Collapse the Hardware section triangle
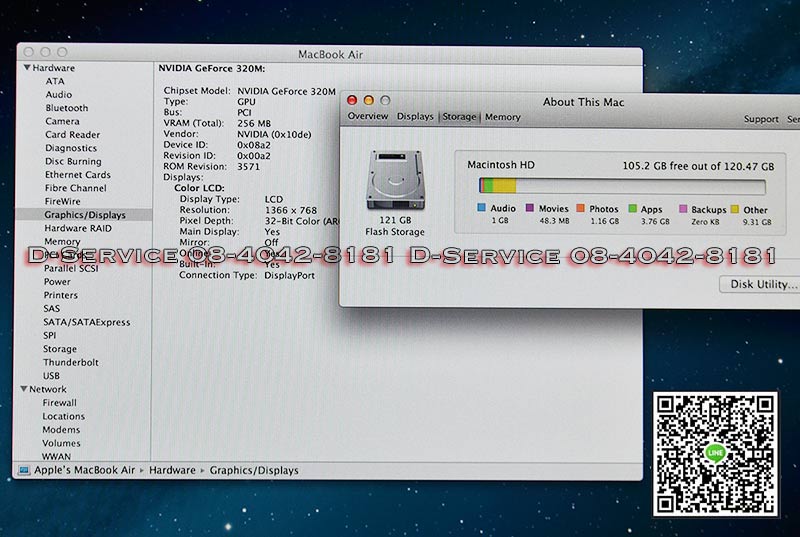Screen dimensions: 800x537 coord(27,67)
